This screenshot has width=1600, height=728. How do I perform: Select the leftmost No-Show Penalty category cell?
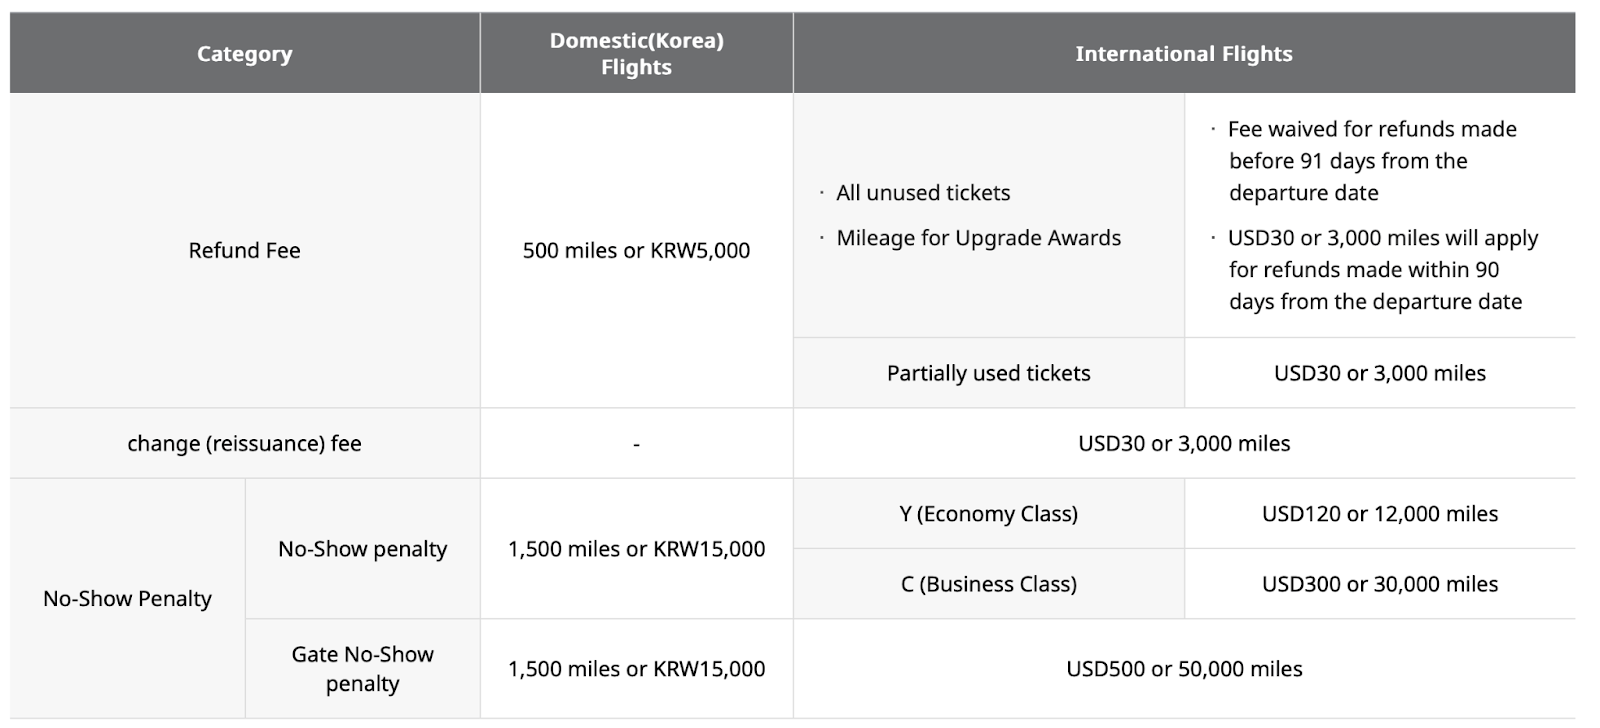click(x=127, y=598)
